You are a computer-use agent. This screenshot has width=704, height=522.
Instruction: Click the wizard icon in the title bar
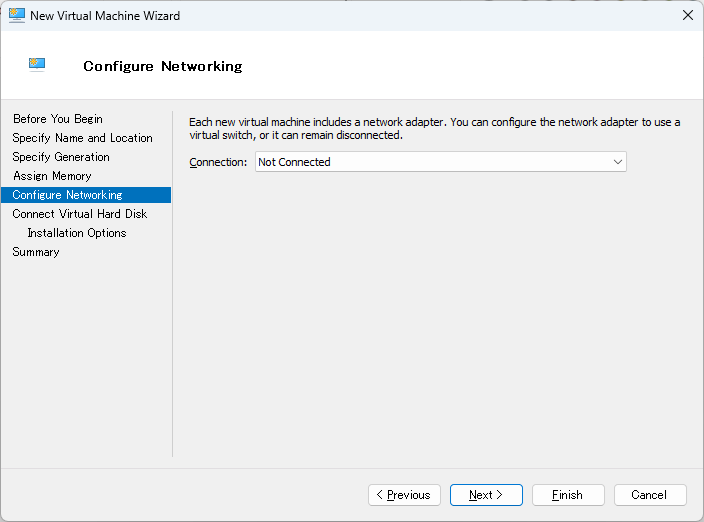[x=17, y=15]
